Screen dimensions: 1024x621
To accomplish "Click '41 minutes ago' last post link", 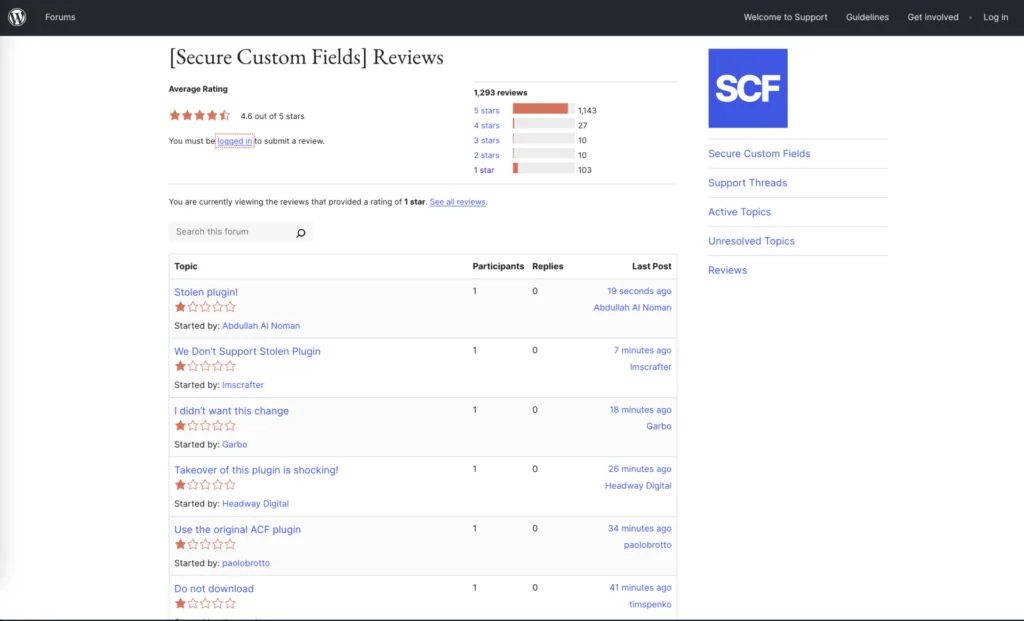I will [x=640, y=588].
